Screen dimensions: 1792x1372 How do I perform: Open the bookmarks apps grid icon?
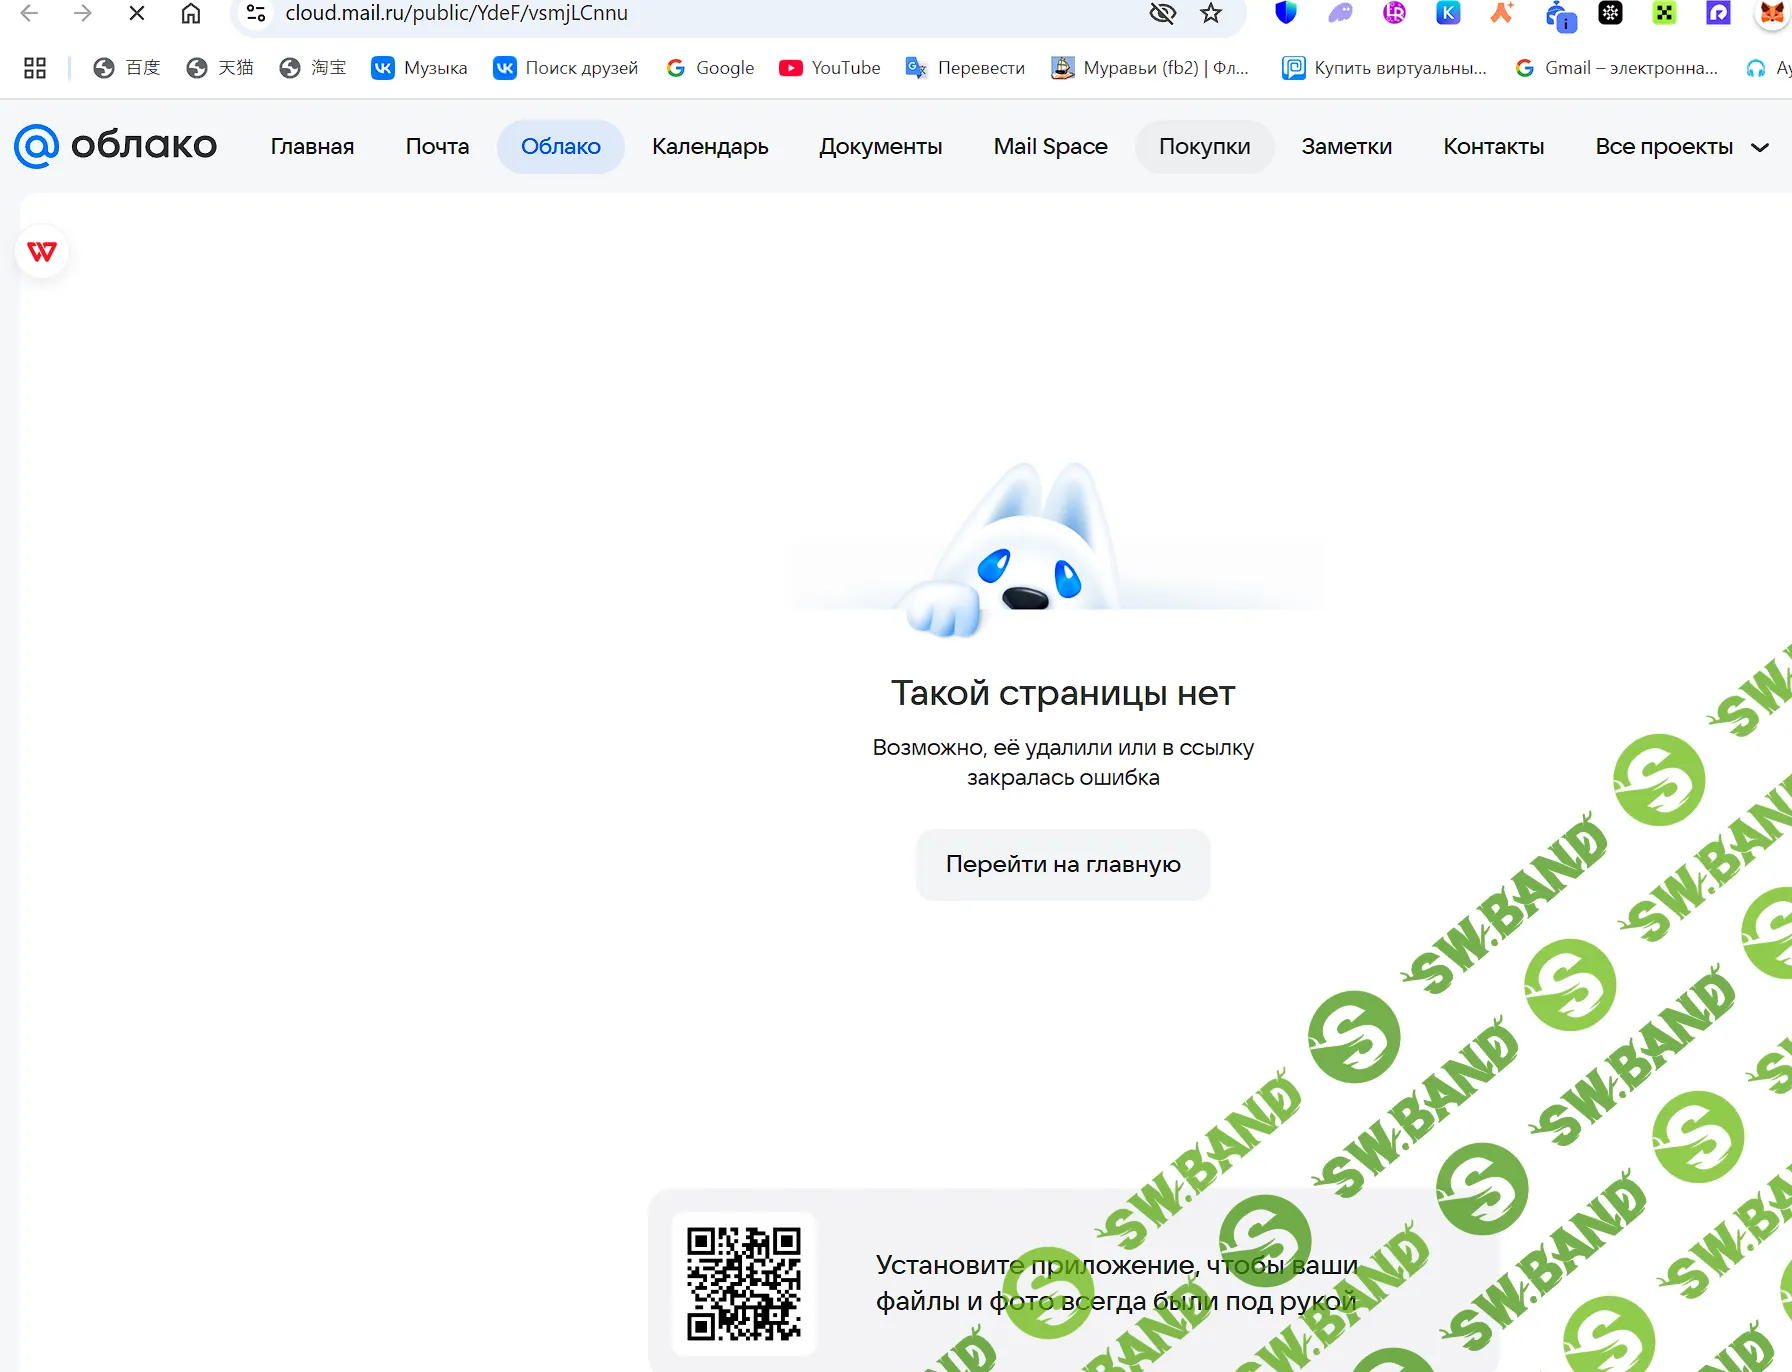click(x=35, y=68)
